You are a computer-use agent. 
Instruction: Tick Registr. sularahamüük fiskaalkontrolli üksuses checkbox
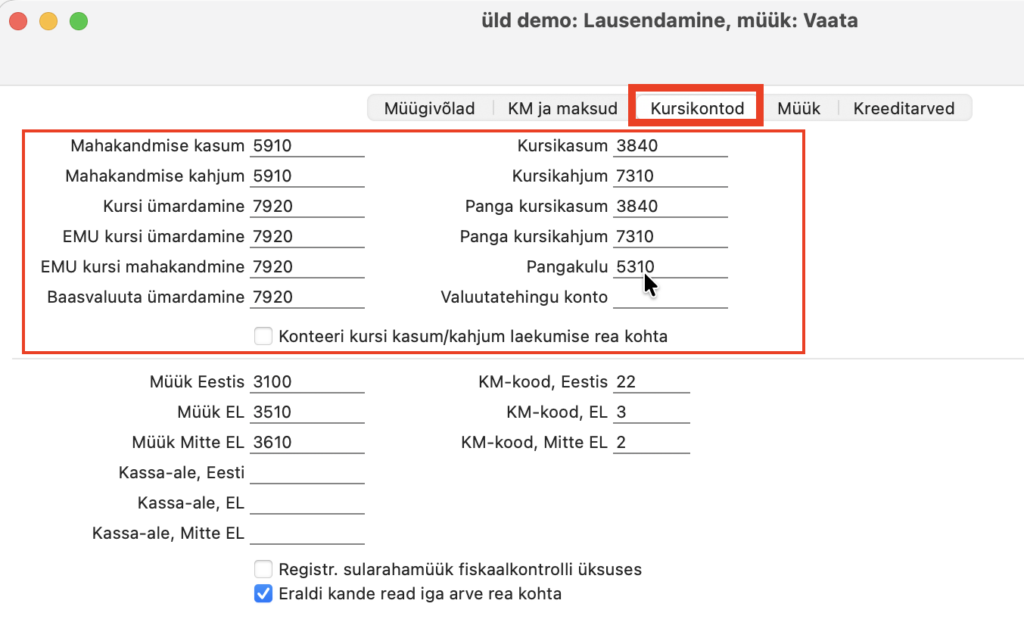tap(263, 569)
